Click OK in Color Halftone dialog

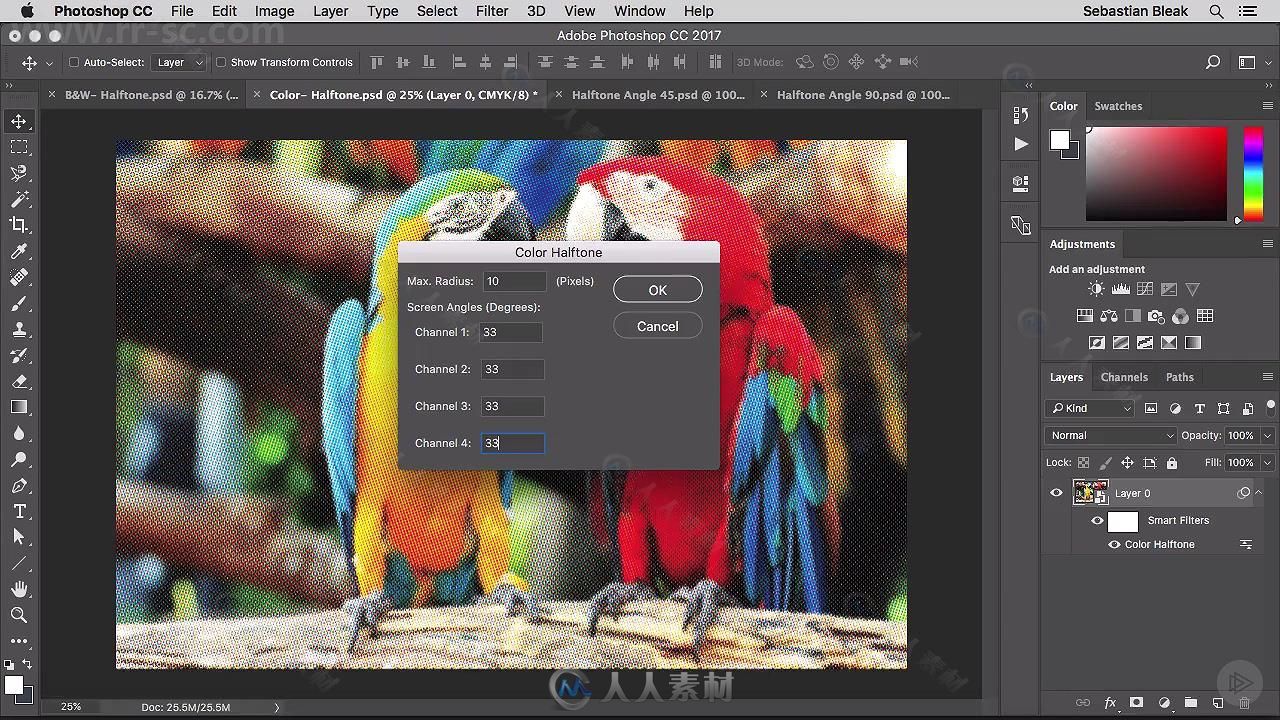[657, 290]
